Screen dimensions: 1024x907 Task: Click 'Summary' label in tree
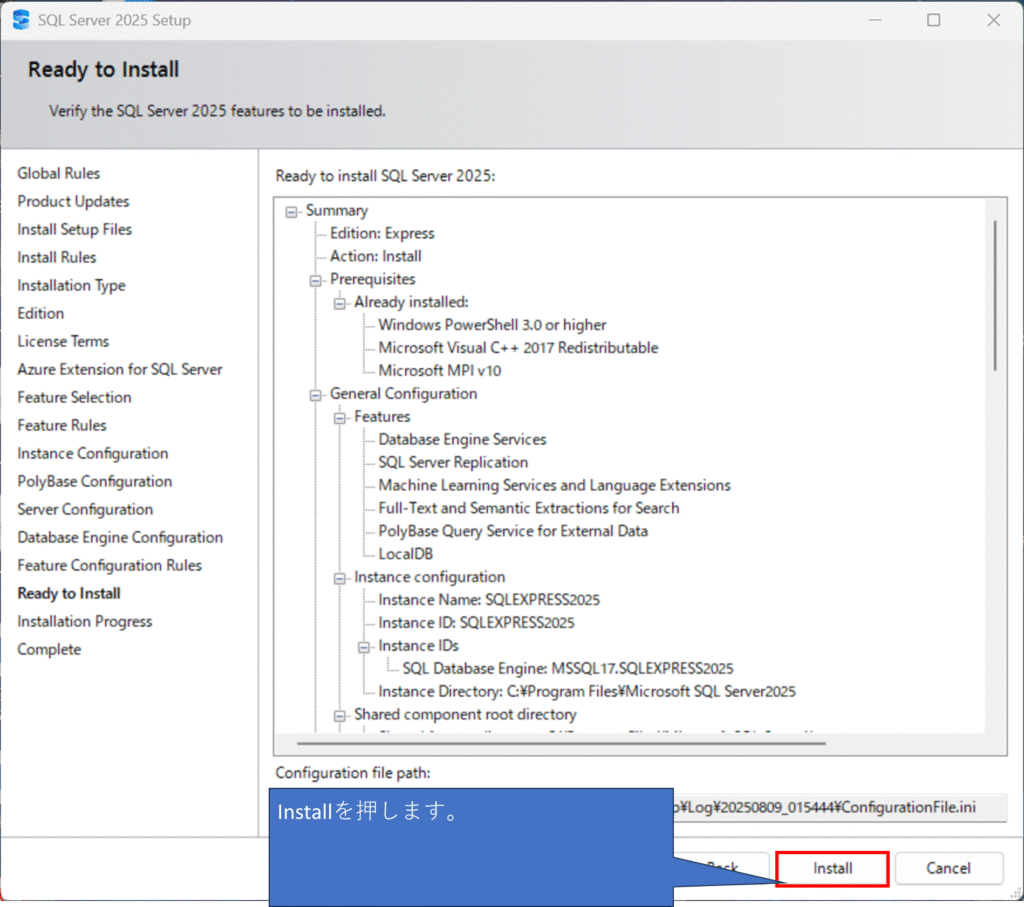coord(337,210)
